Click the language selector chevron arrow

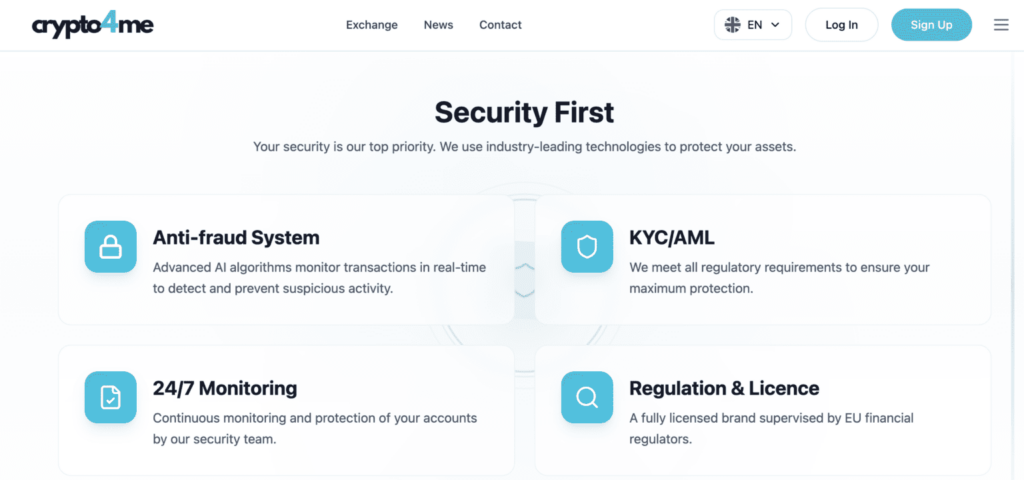(x=775, y=25)
